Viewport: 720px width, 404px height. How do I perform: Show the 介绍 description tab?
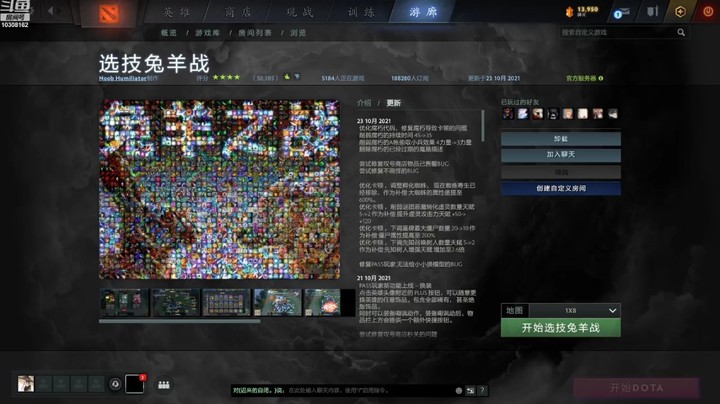tap(364, 103)
